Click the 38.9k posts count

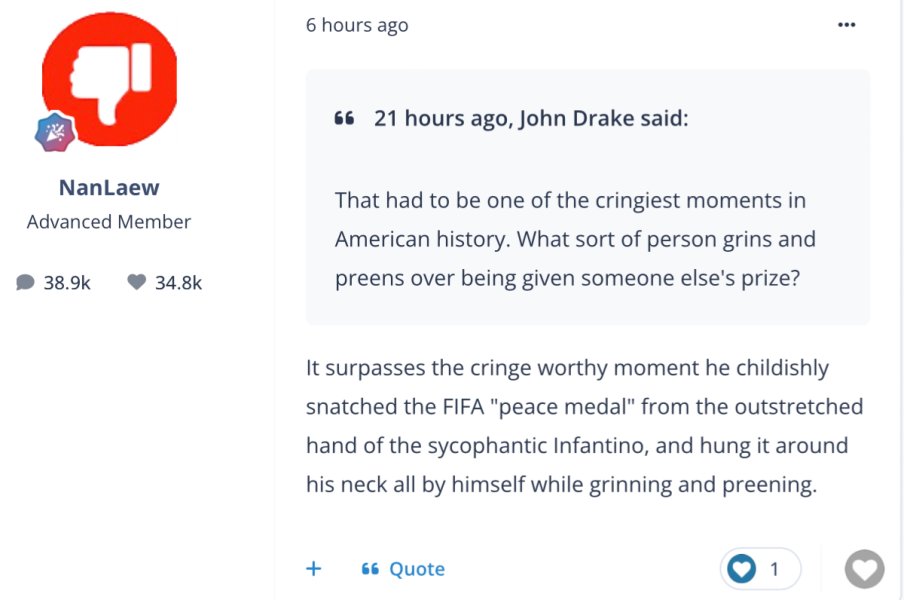click(x=67, y=283)
